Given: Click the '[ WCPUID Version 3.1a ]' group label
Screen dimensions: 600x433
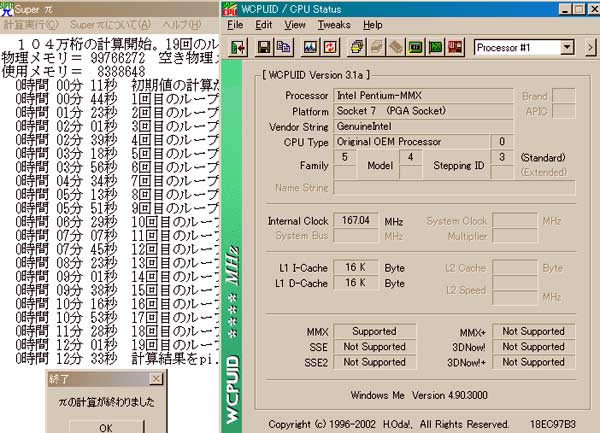Looking at the screenshot, I should (316, 75).
